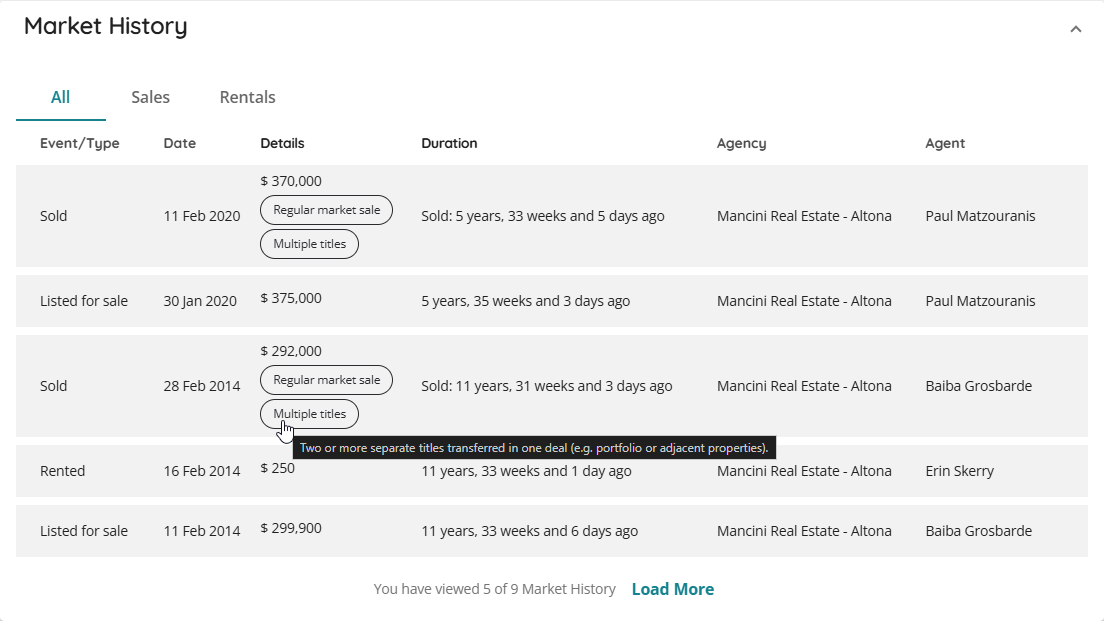Select the Rentals tab

(x=247, y=97)
